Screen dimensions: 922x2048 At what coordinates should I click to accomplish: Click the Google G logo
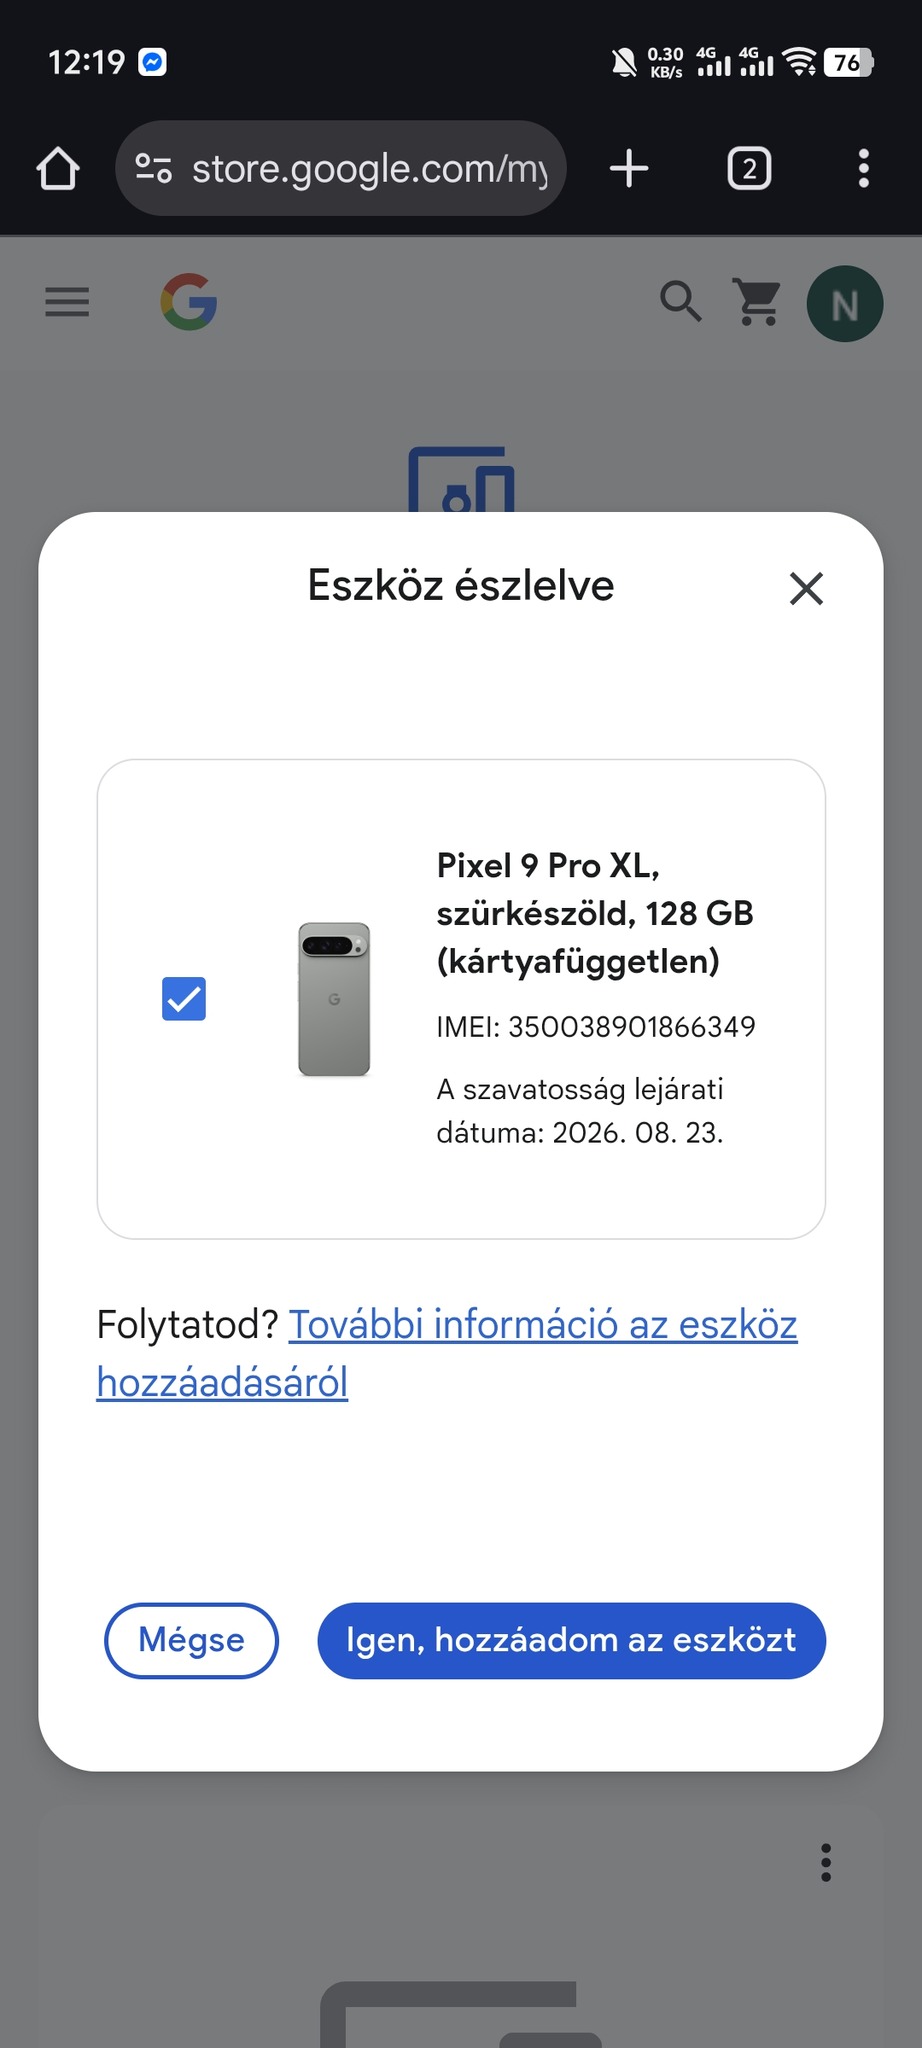pyautogui.click(x=189, y=302)
